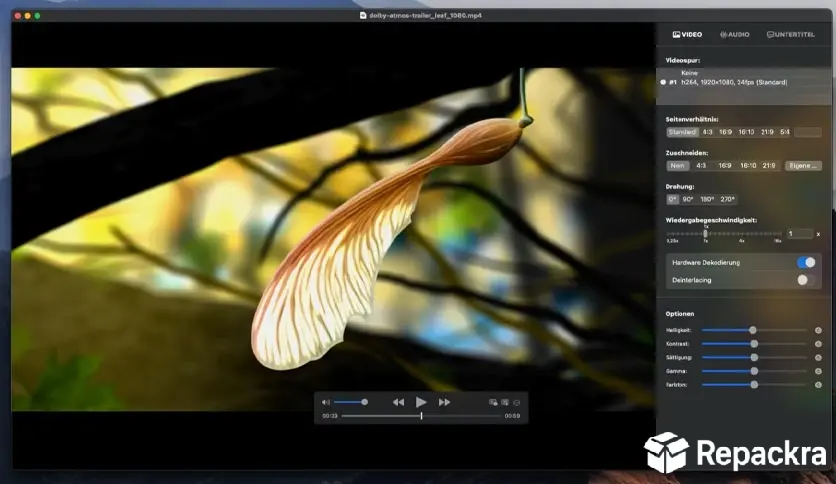
Task: Click the Kontrast slider
Action: 754,344
